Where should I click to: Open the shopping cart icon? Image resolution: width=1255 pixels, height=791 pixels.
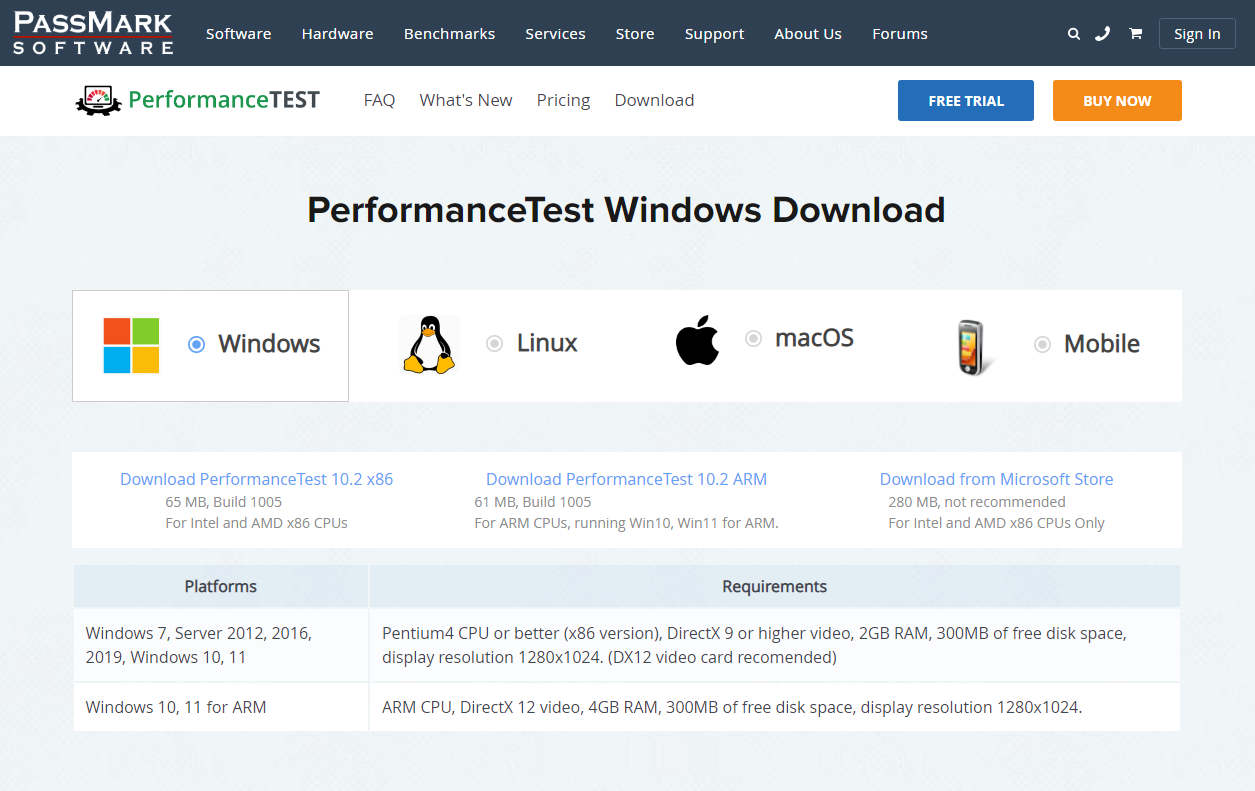point(1135,34)
